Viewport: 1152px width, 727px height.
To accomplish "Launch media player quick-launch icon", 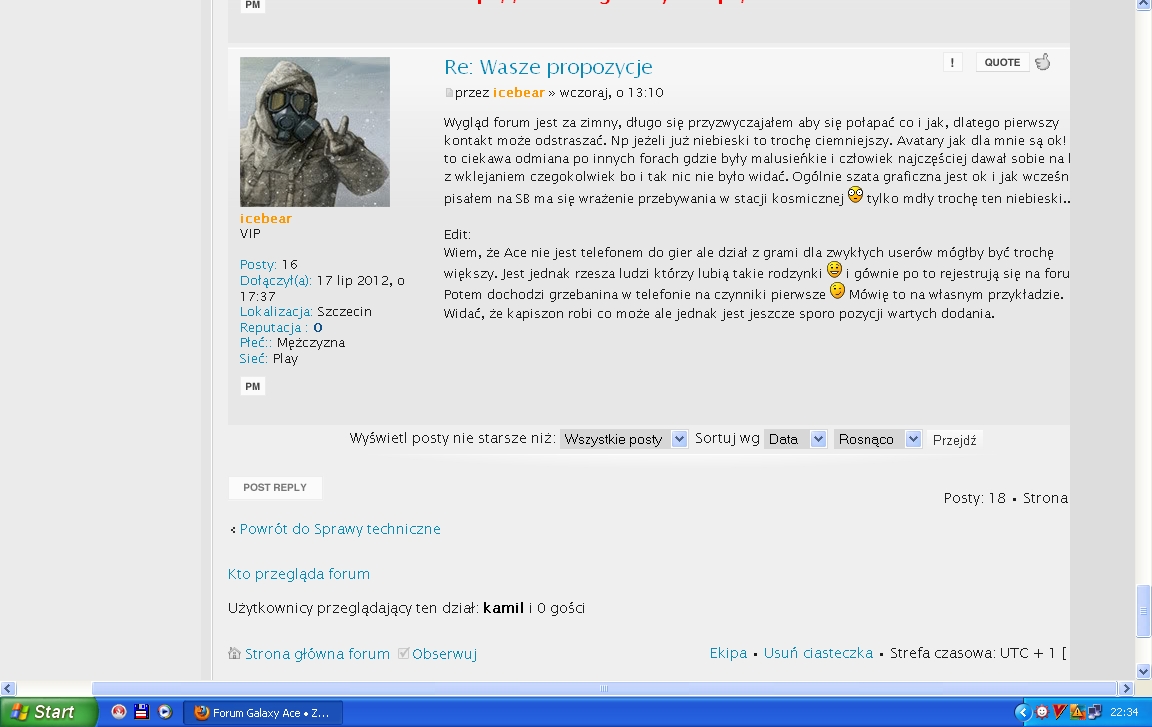I will point(165,712).
